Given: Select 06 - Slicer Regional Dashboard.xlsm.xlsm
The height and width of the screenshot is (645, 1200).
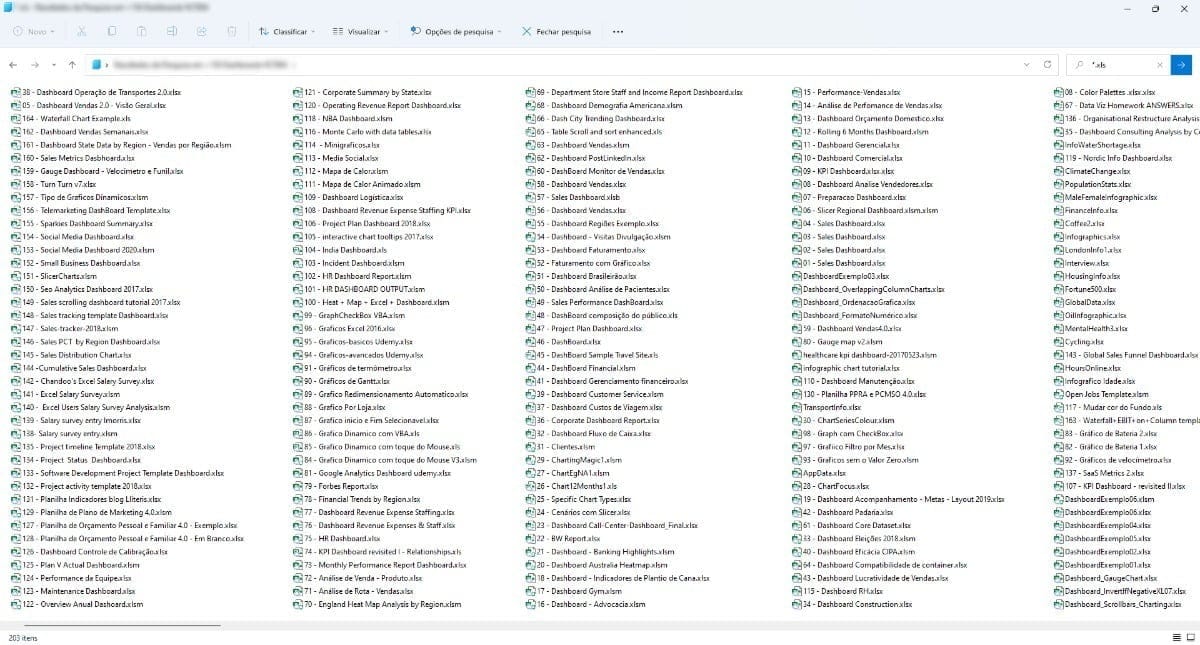Looking at the screenshot, I should click(x=865, y=210).
